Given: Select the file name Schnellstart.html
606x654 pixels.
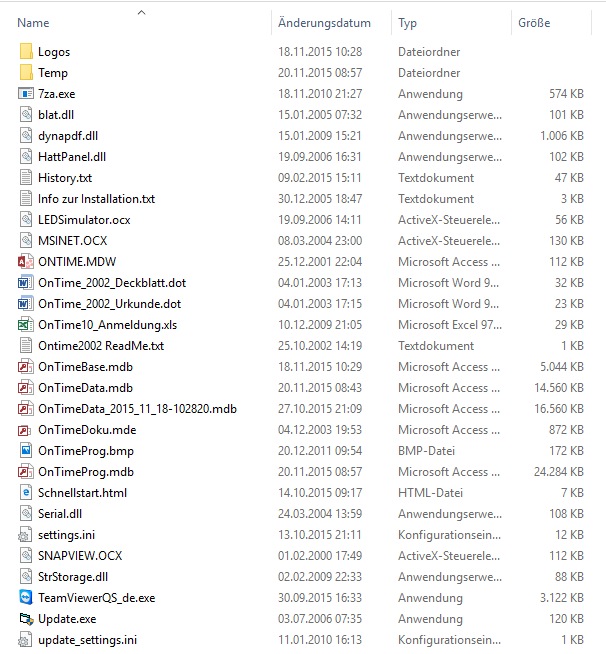Looking at the screenshot, I should click(x=82, y=493).
